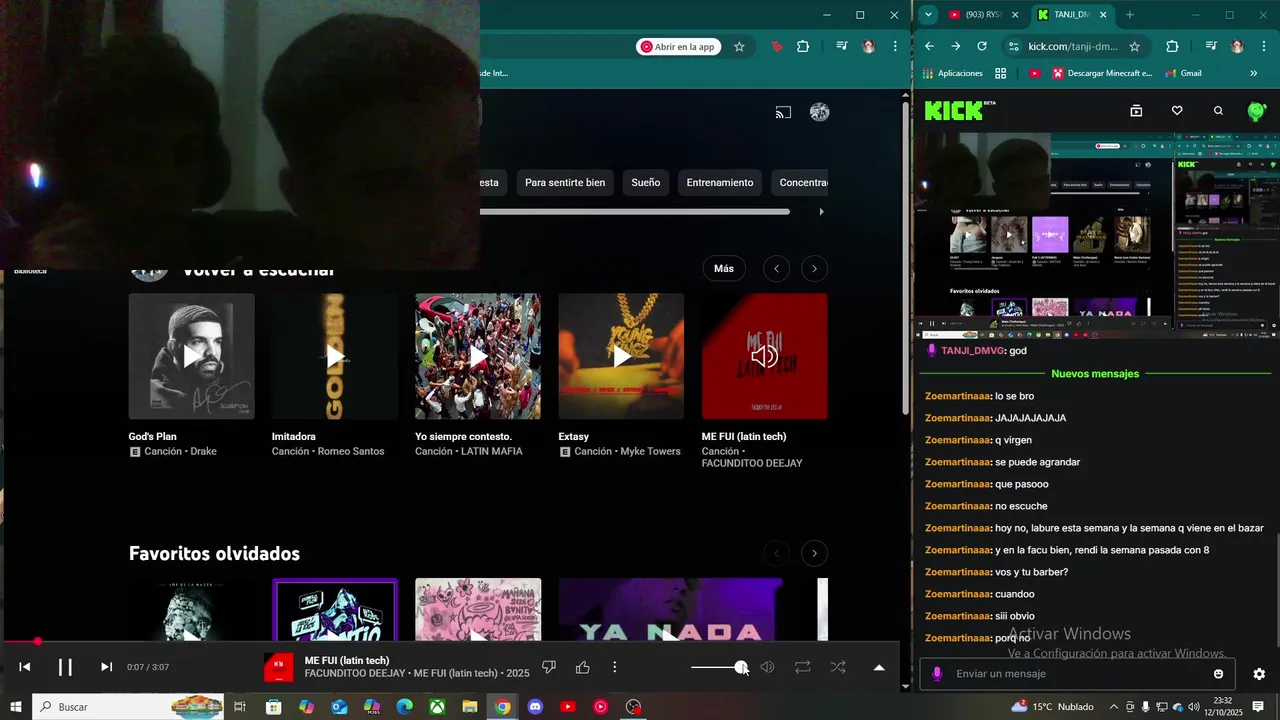Expand the now playing panel arrow
Screen dimensions: 1280x720
[879, 667]
